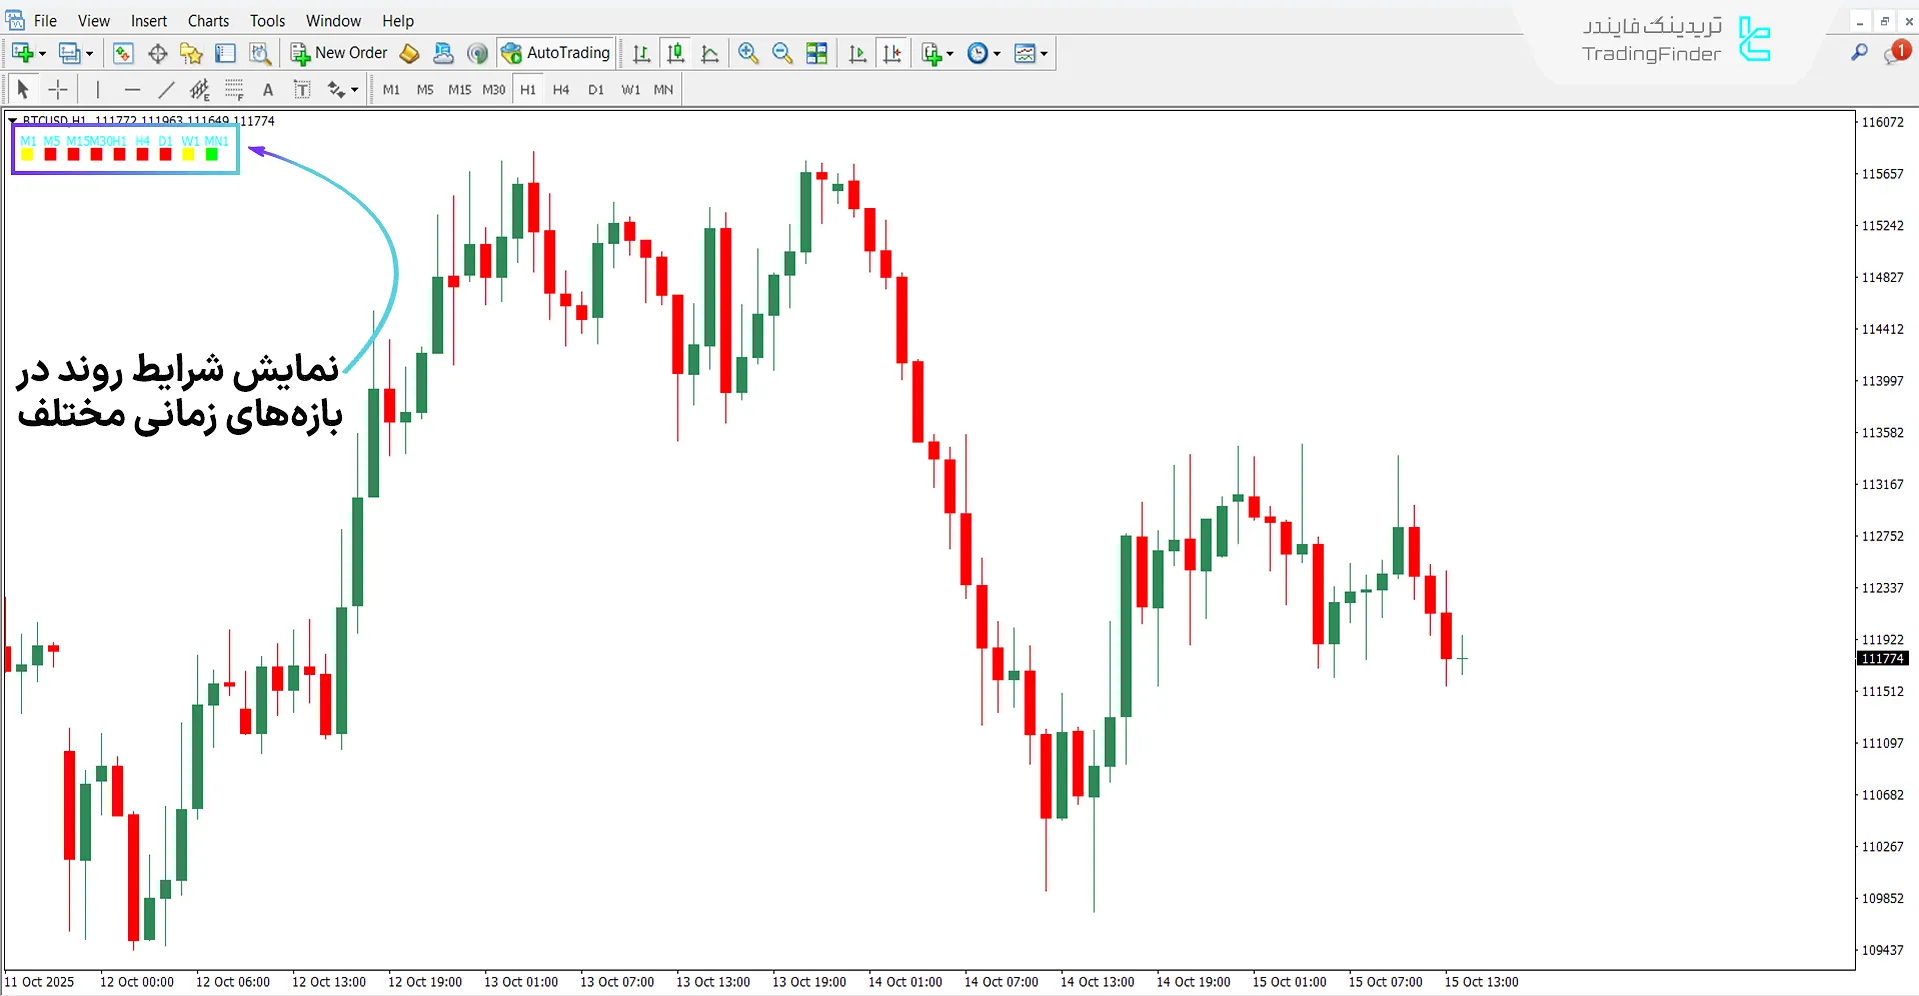Open the Charts menu

click(208, 21)
